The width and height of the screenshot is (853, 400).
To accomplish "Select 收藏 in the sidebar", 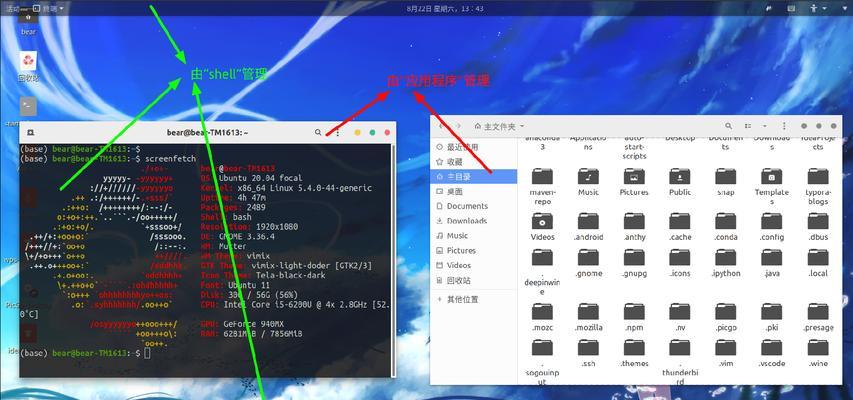I will click(473, 162).
